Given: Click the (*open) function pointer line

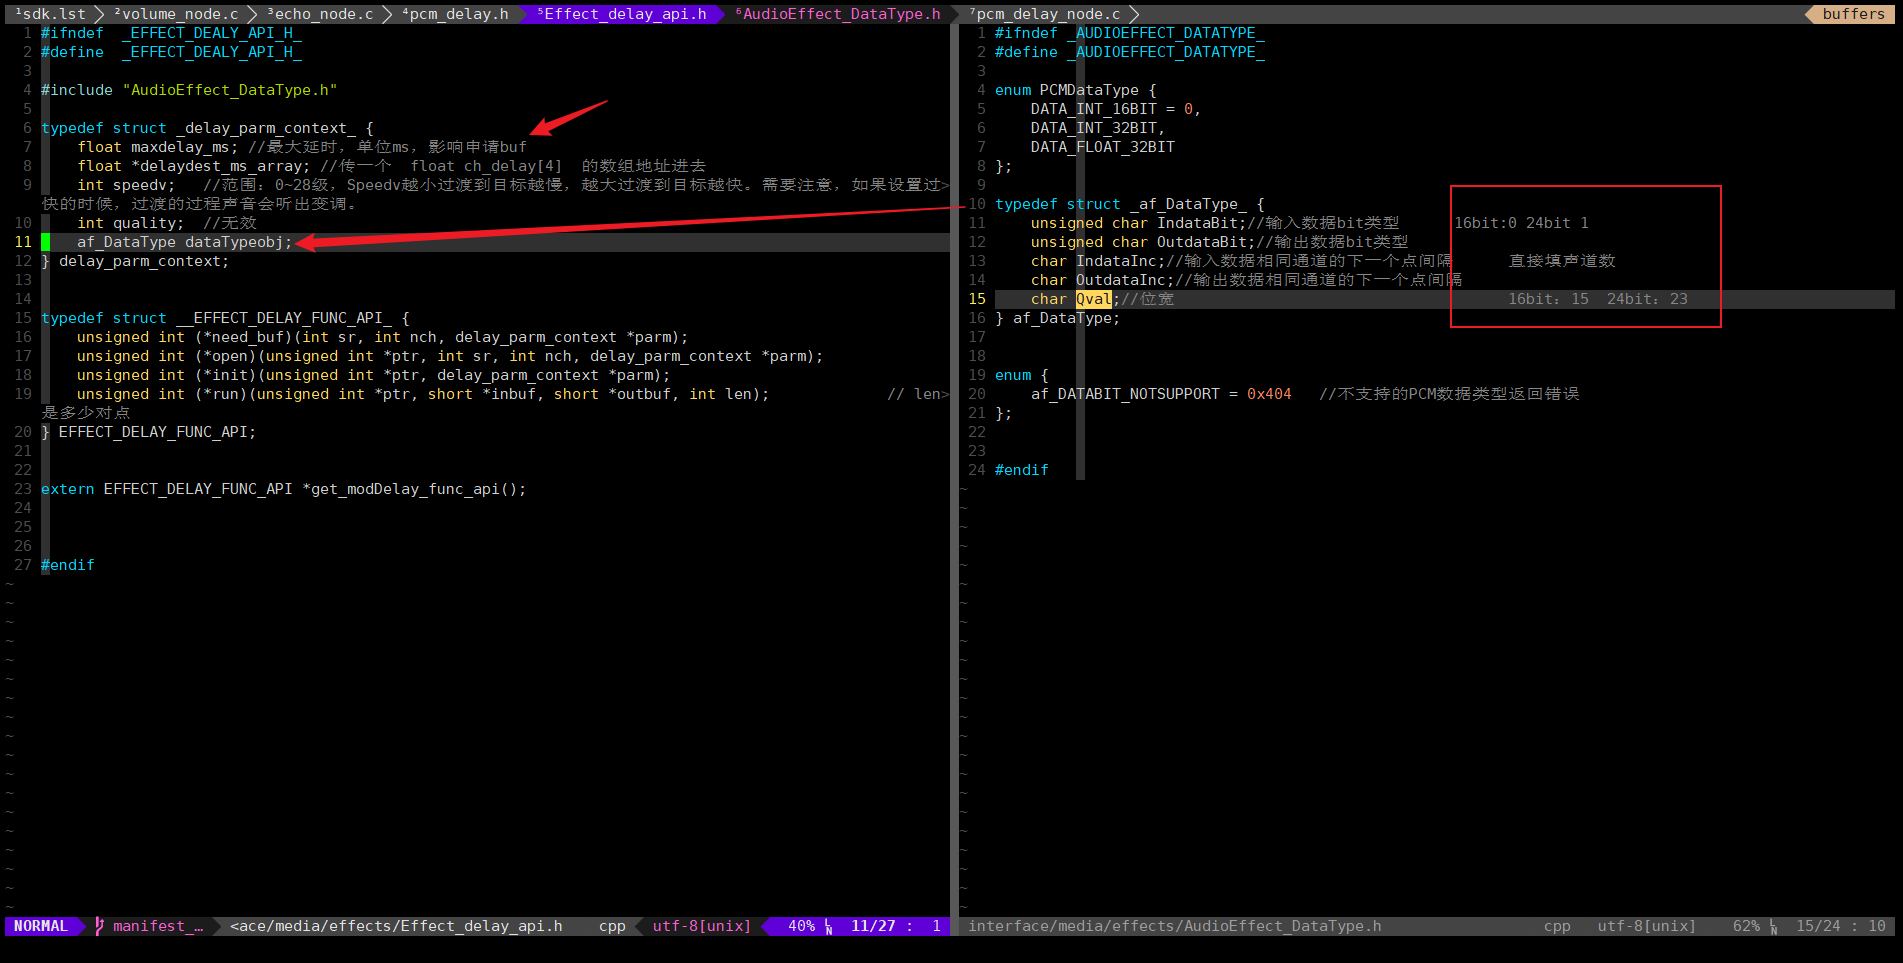Looking at the screenshot, I should coord(450,356).
